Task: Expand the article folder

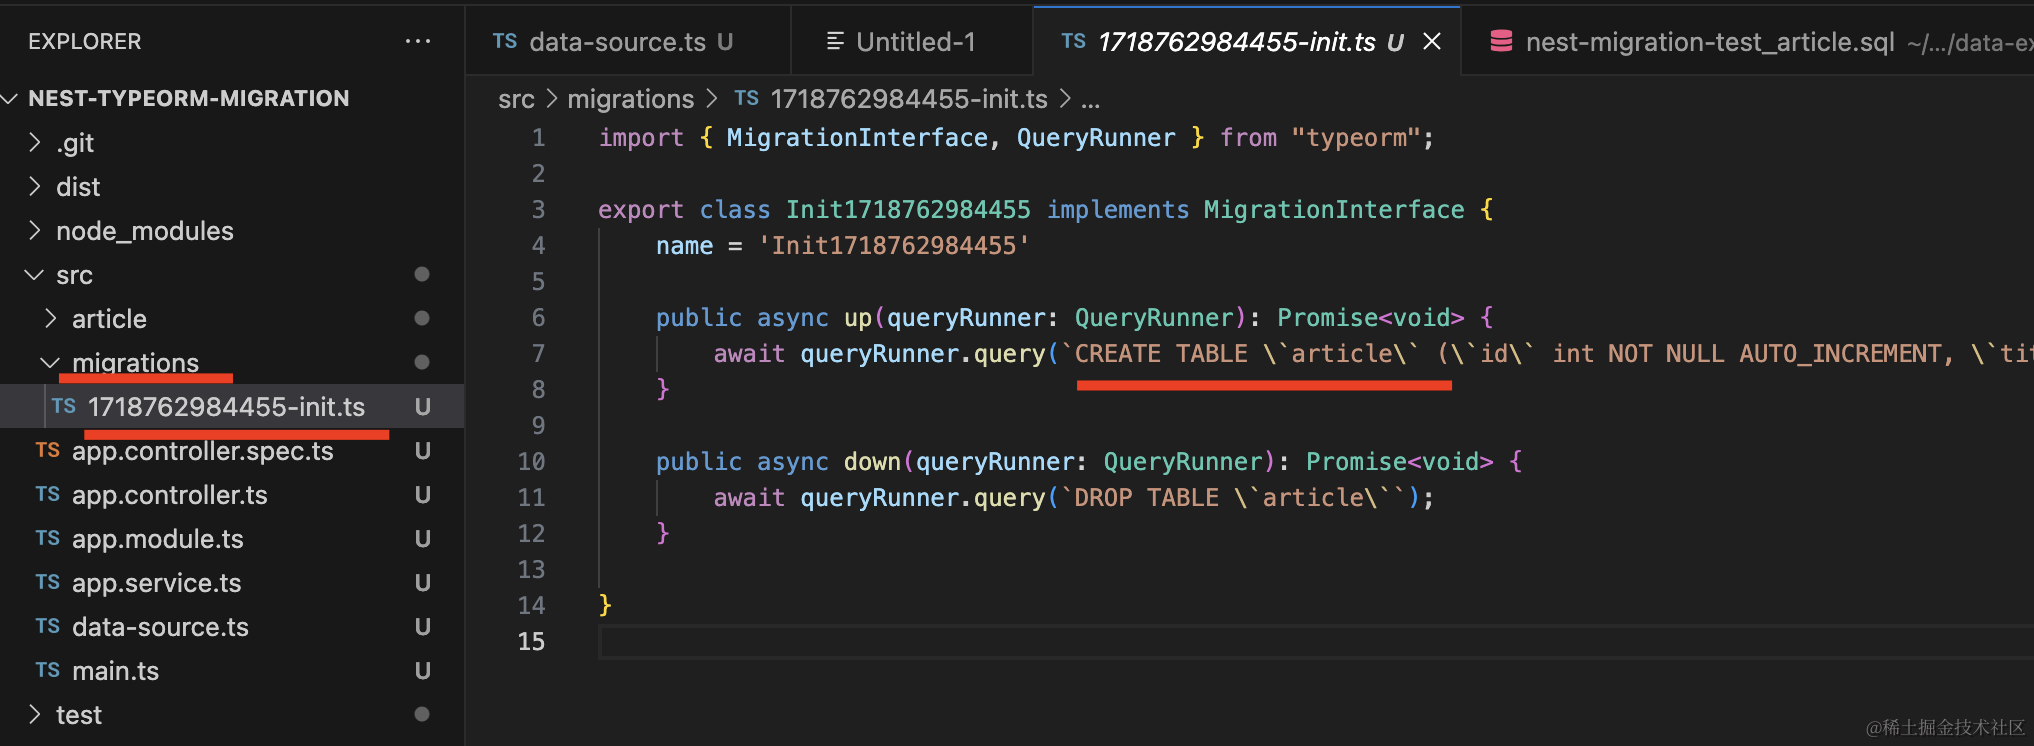Action: tap(109, 319)
